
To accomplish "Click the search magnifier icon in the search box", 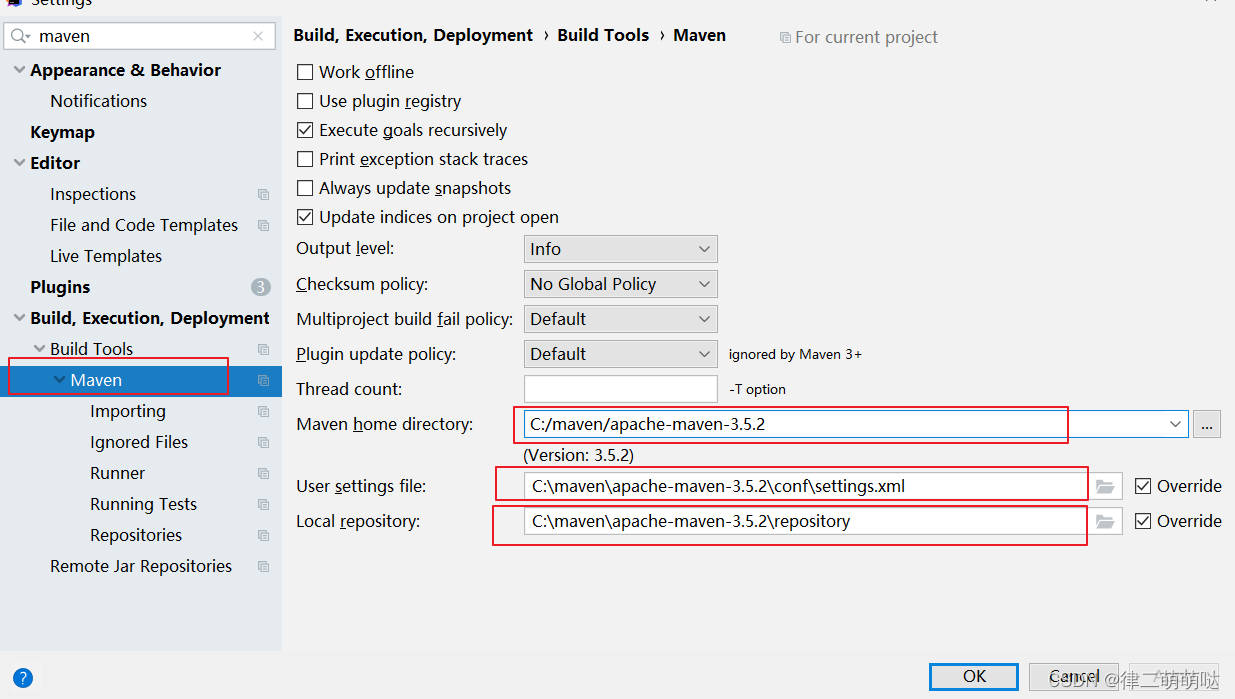I will [21, 36].
